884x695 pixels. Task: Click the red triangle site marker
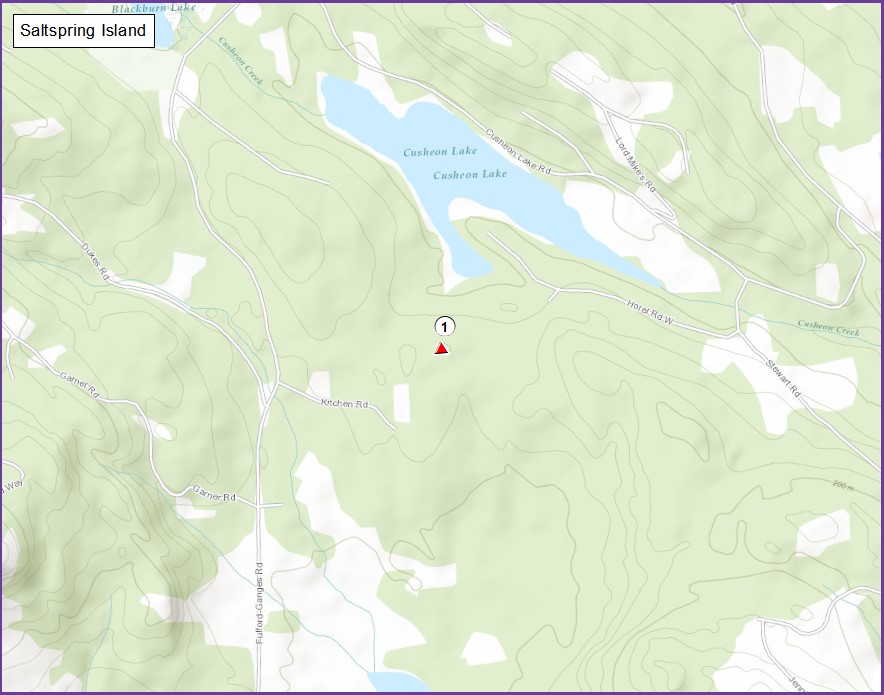point(442,349)
